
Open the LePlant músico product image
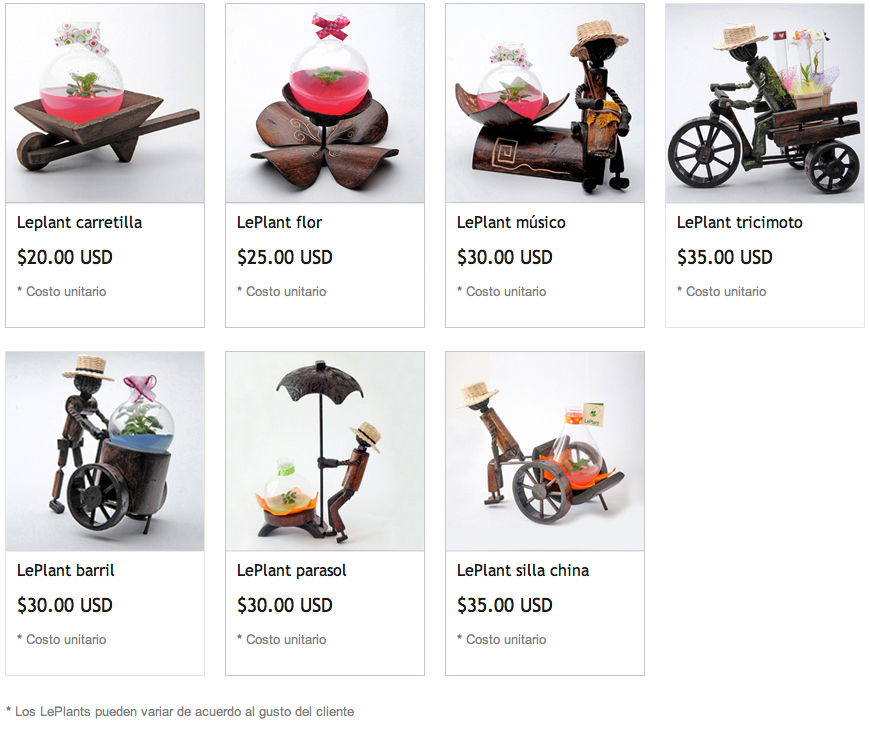(x=545, y=103)
